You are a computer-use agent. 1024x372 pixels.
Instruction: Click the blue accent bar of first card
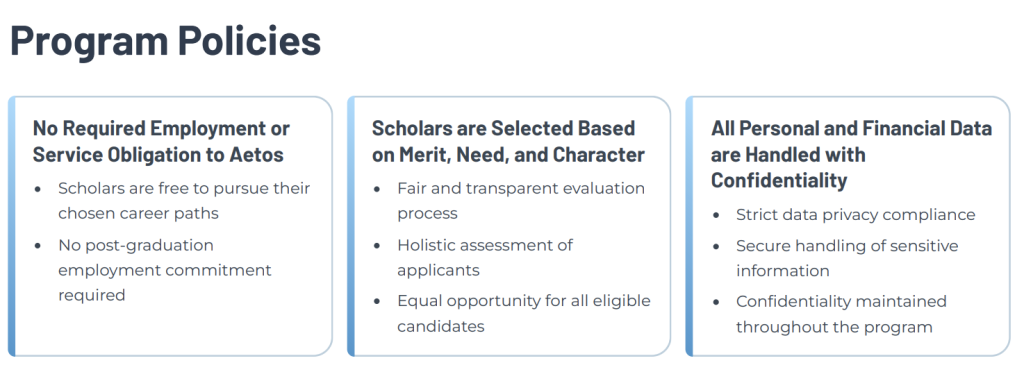(12, 226)
